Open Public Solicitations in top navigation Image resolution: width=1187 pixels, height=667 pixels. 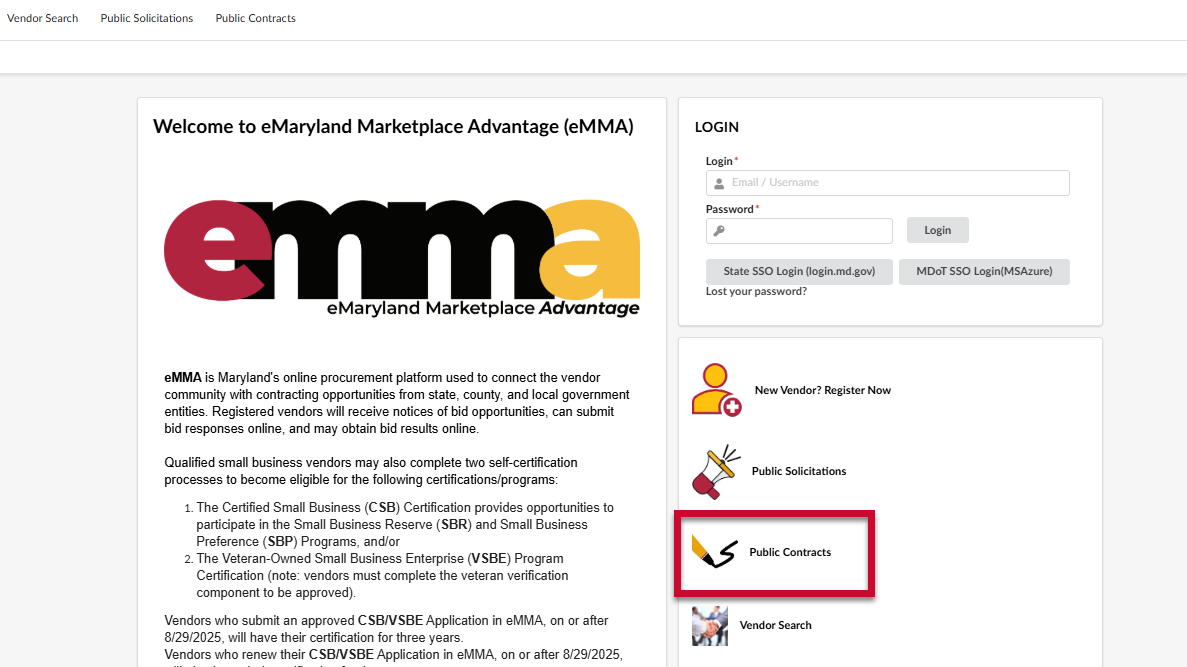point(147,18)
